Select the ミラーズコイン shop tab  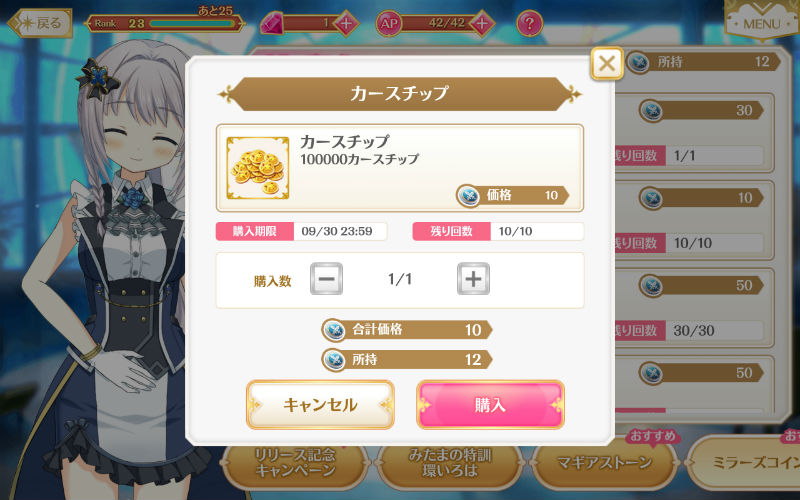pyautogui.click(x=744, y=463)
